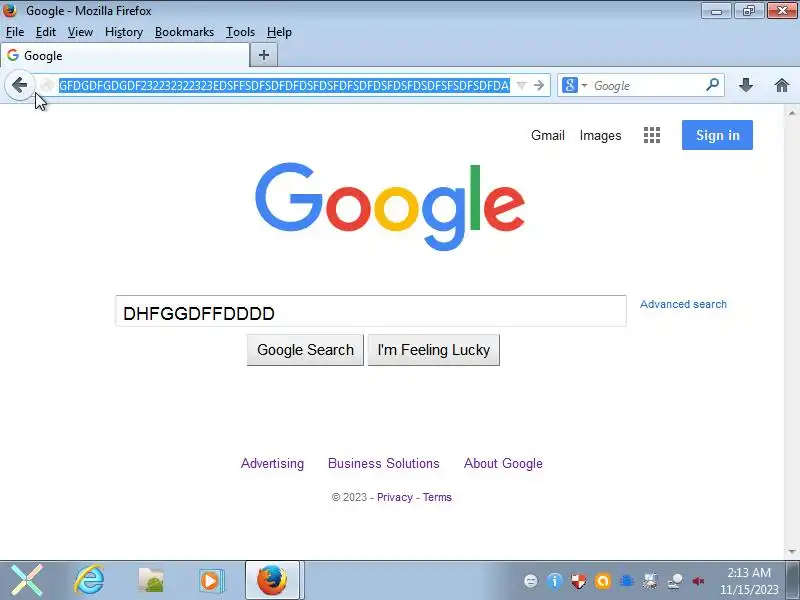Screen dimensions: 800x600
Task: Open the Edit menu
Action: coord(45,32)
